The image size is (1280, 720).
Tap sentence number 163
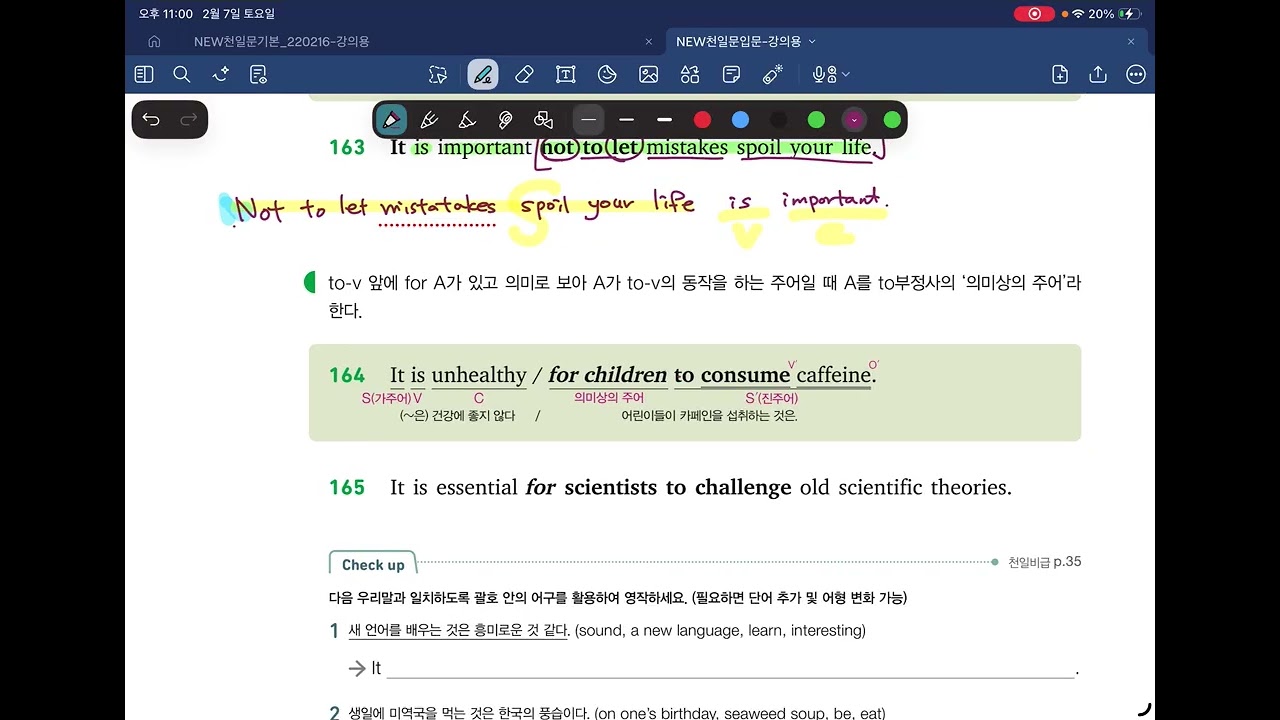click(347, 148)
